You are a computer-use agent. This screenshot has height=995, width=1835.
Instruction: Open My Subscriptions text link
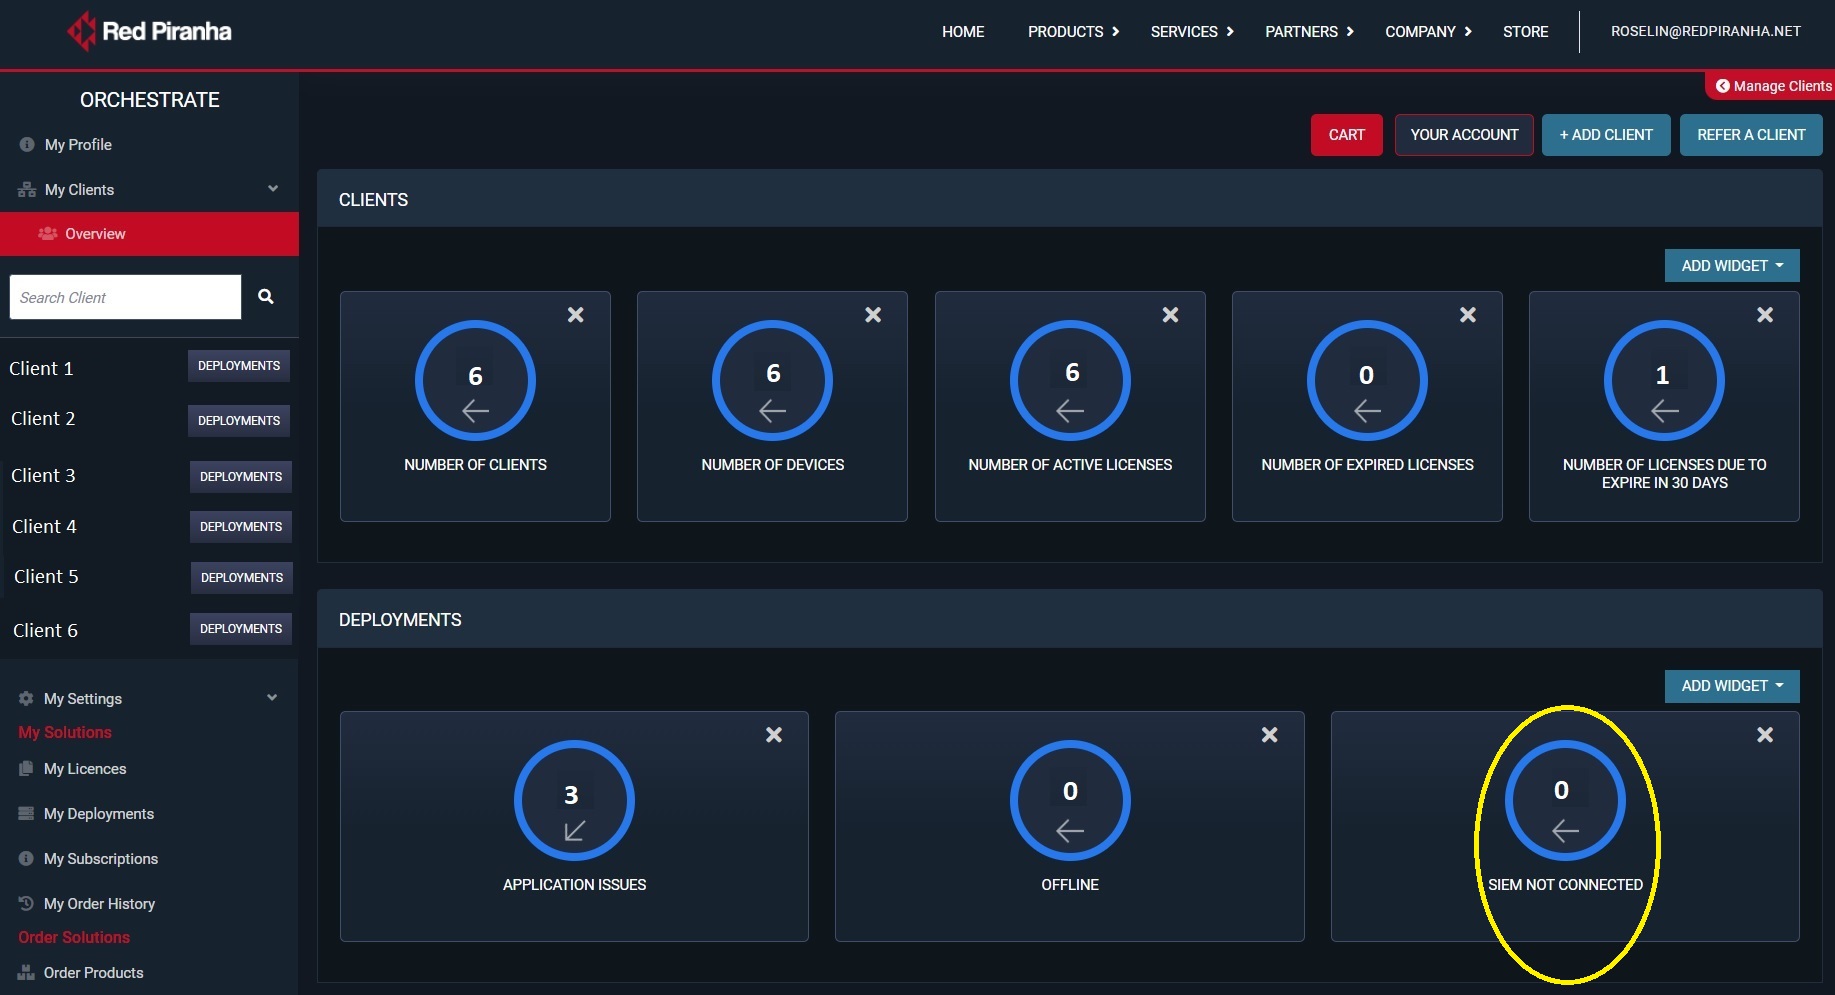[x=101, y=859]
